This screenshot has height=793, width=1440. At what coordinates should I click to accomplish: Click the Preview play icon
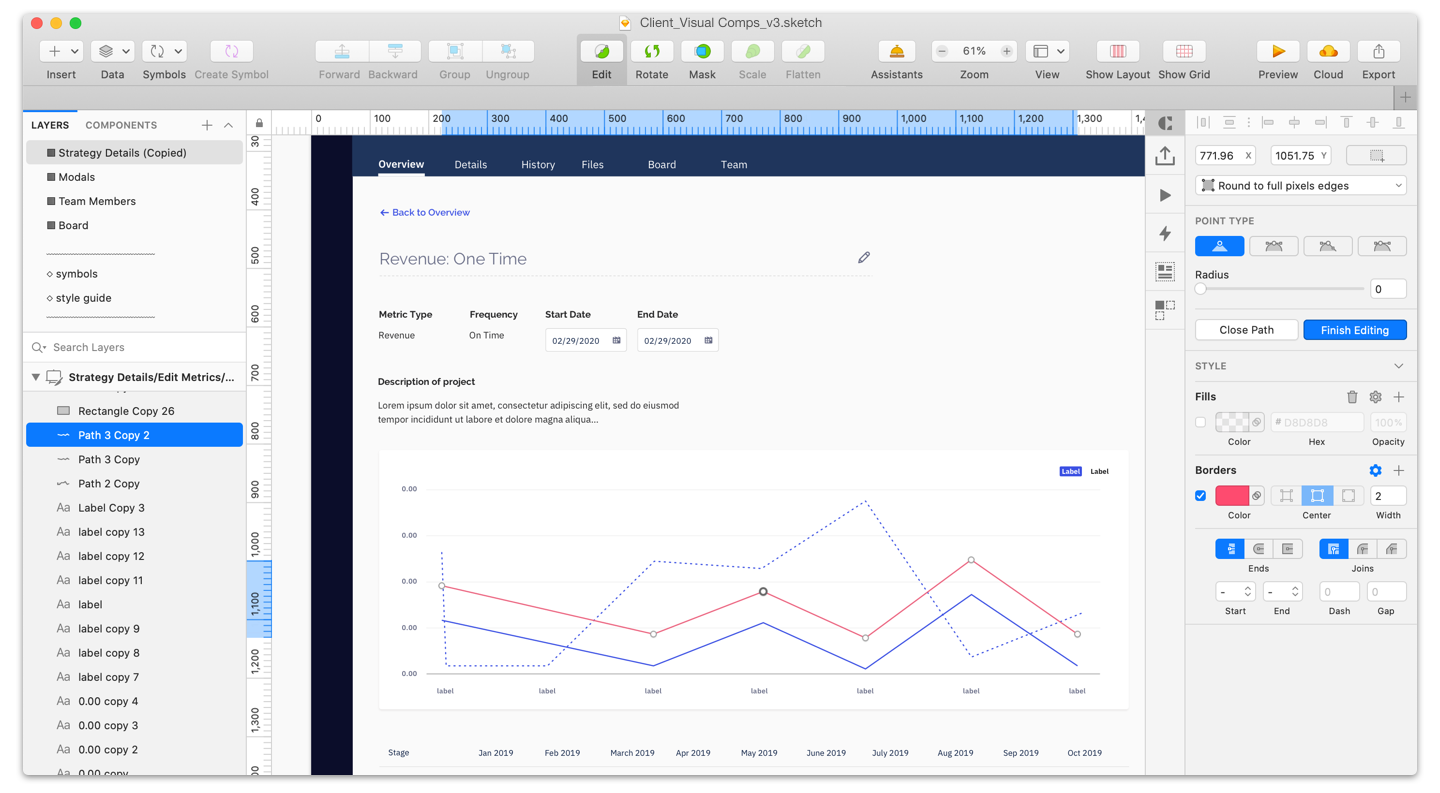click(1278, 51)
